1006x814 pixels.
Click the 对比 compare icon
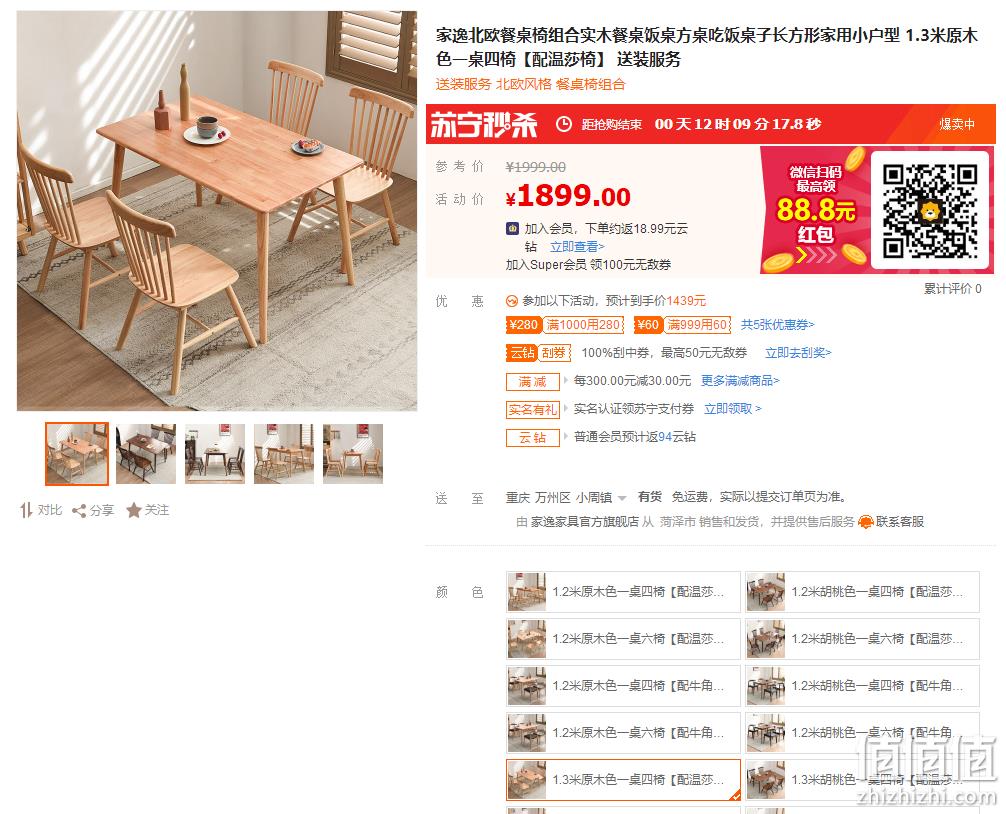click(26, 511)
